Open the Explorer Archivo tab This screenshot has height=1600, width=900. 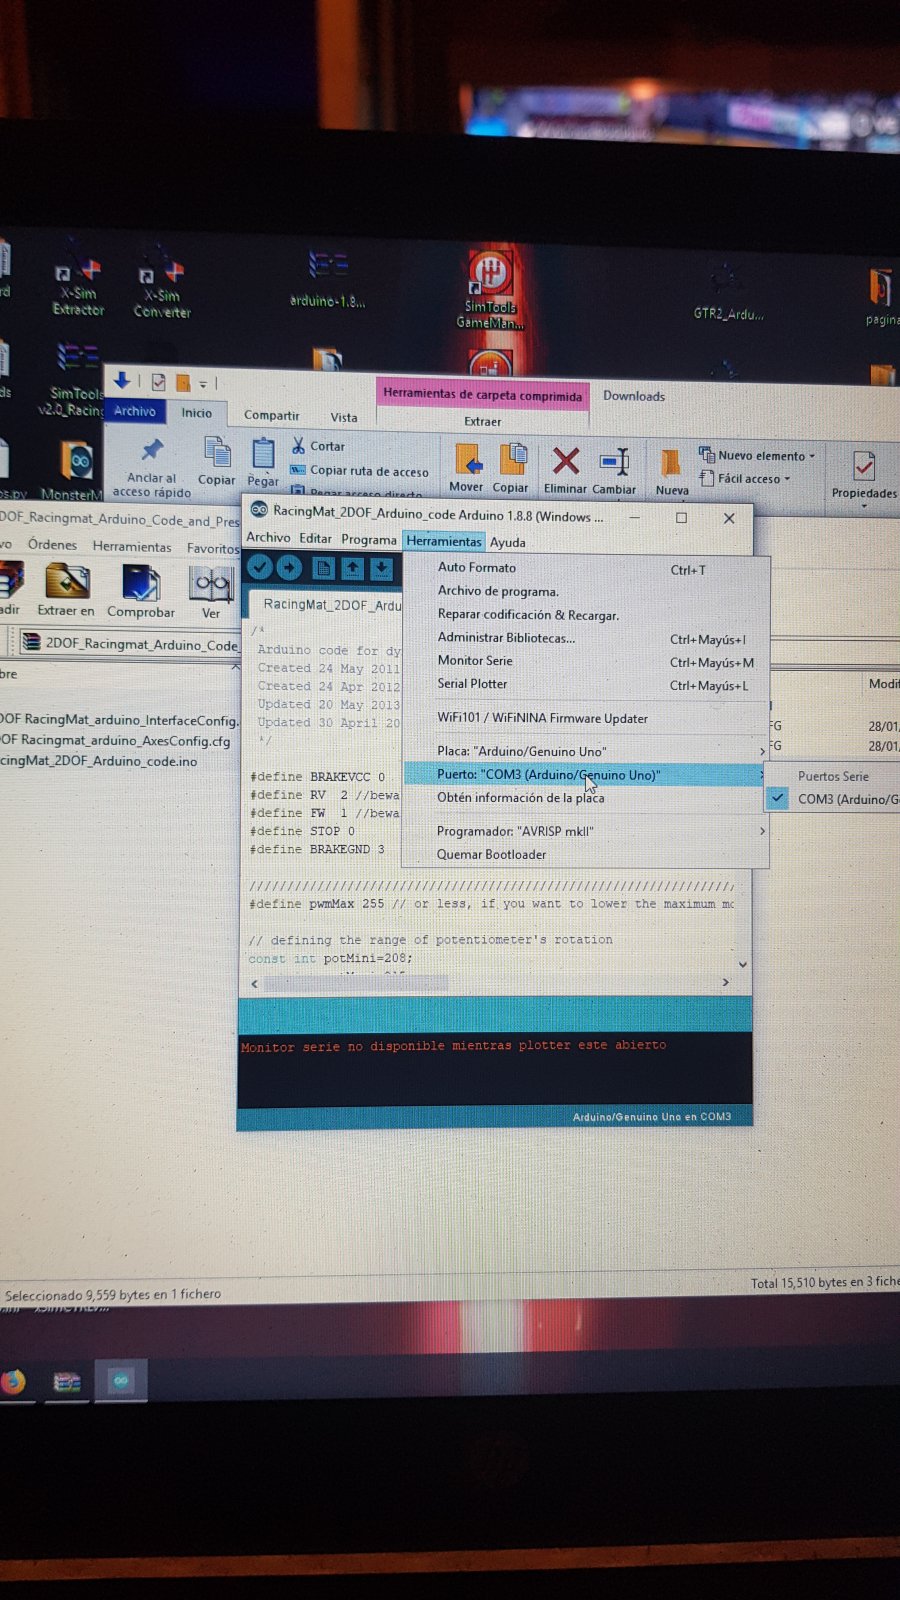[135, 411]
